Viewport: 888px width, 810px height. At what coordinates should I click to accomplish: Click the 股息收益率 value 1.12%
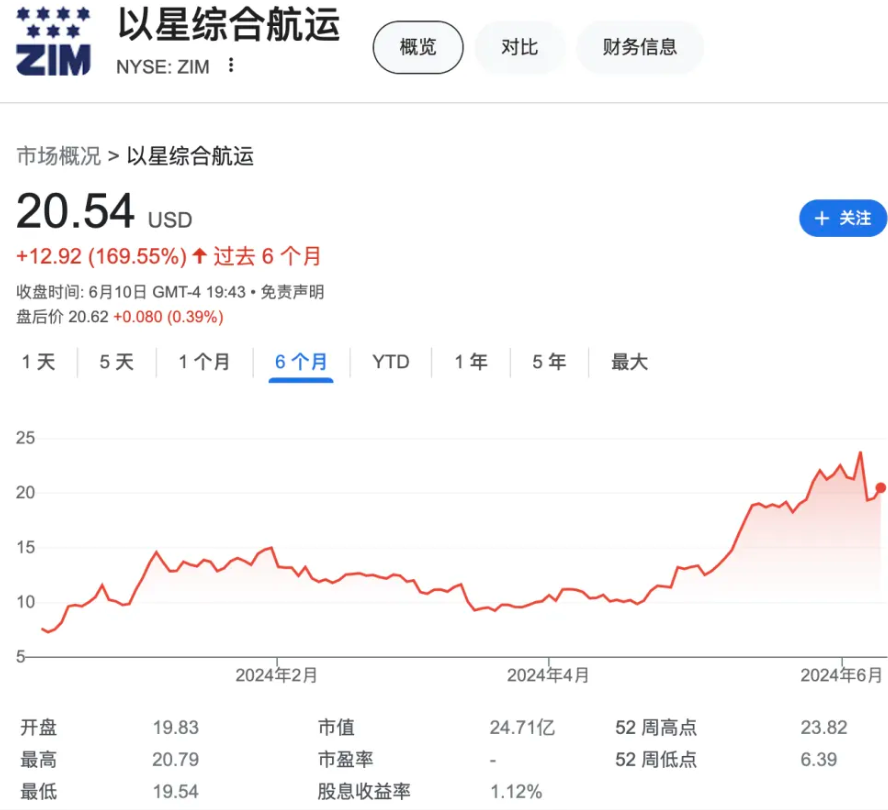(516, 792)
